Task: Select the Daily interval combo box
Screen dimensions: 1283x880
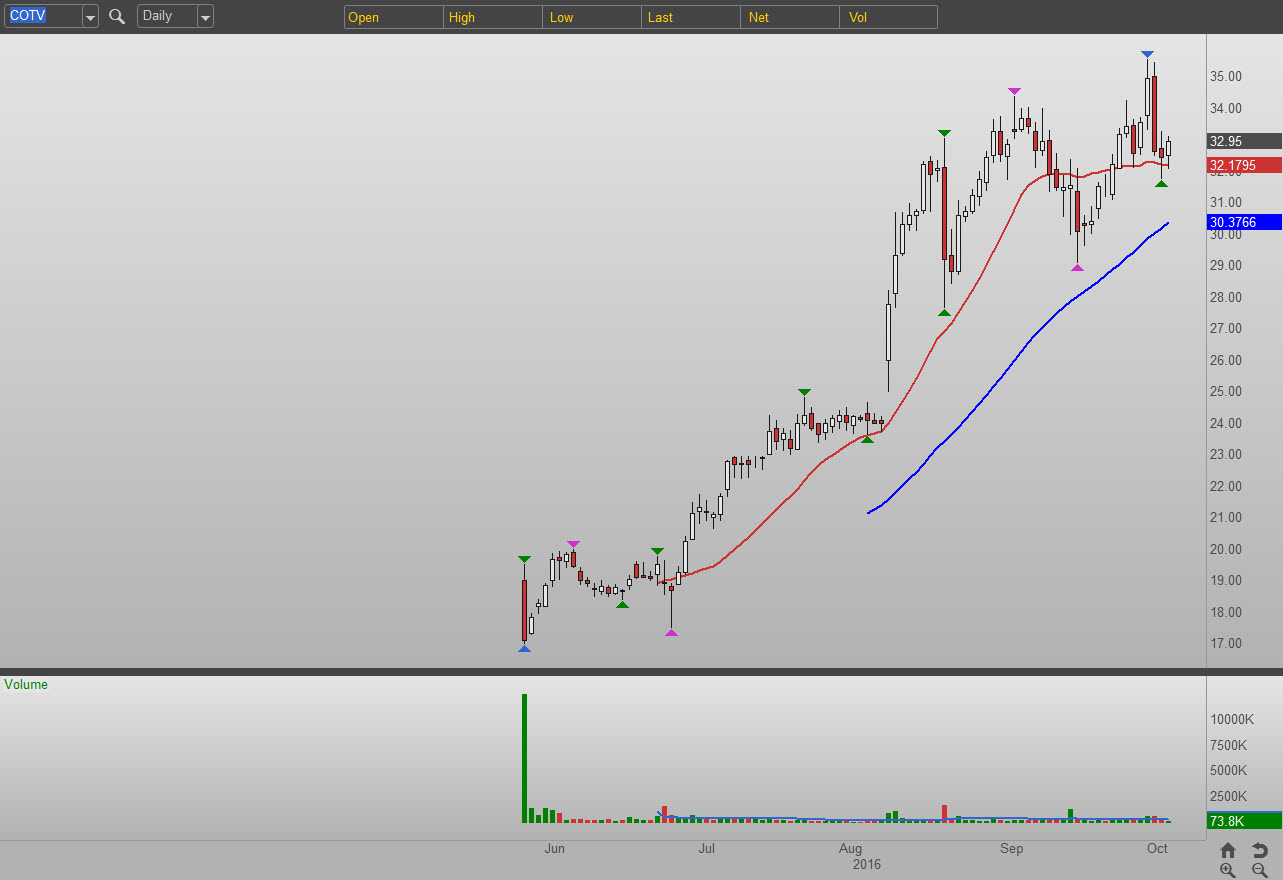Action: (x=175, y=17)
